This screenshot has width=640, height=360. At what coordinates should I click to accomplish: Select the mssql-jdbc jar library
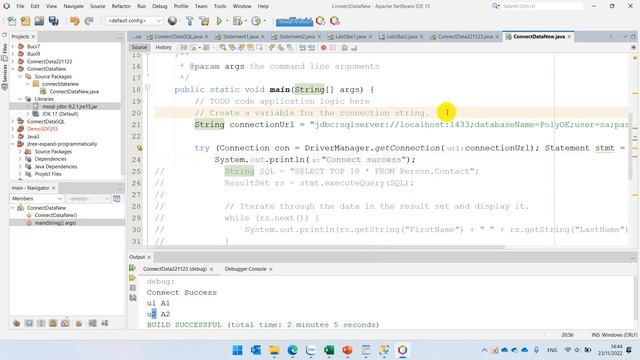point(70,106)
